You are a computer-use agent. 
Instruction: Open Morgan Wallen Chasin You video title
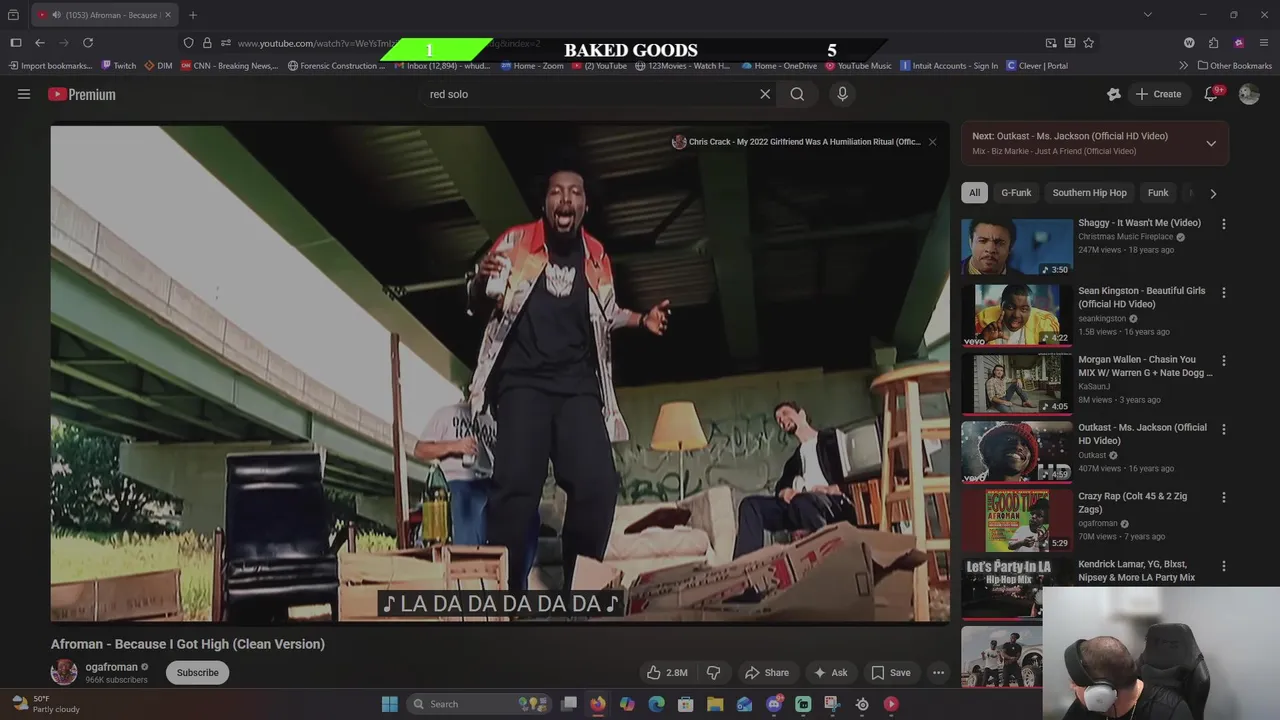(x=1144, y=366)
